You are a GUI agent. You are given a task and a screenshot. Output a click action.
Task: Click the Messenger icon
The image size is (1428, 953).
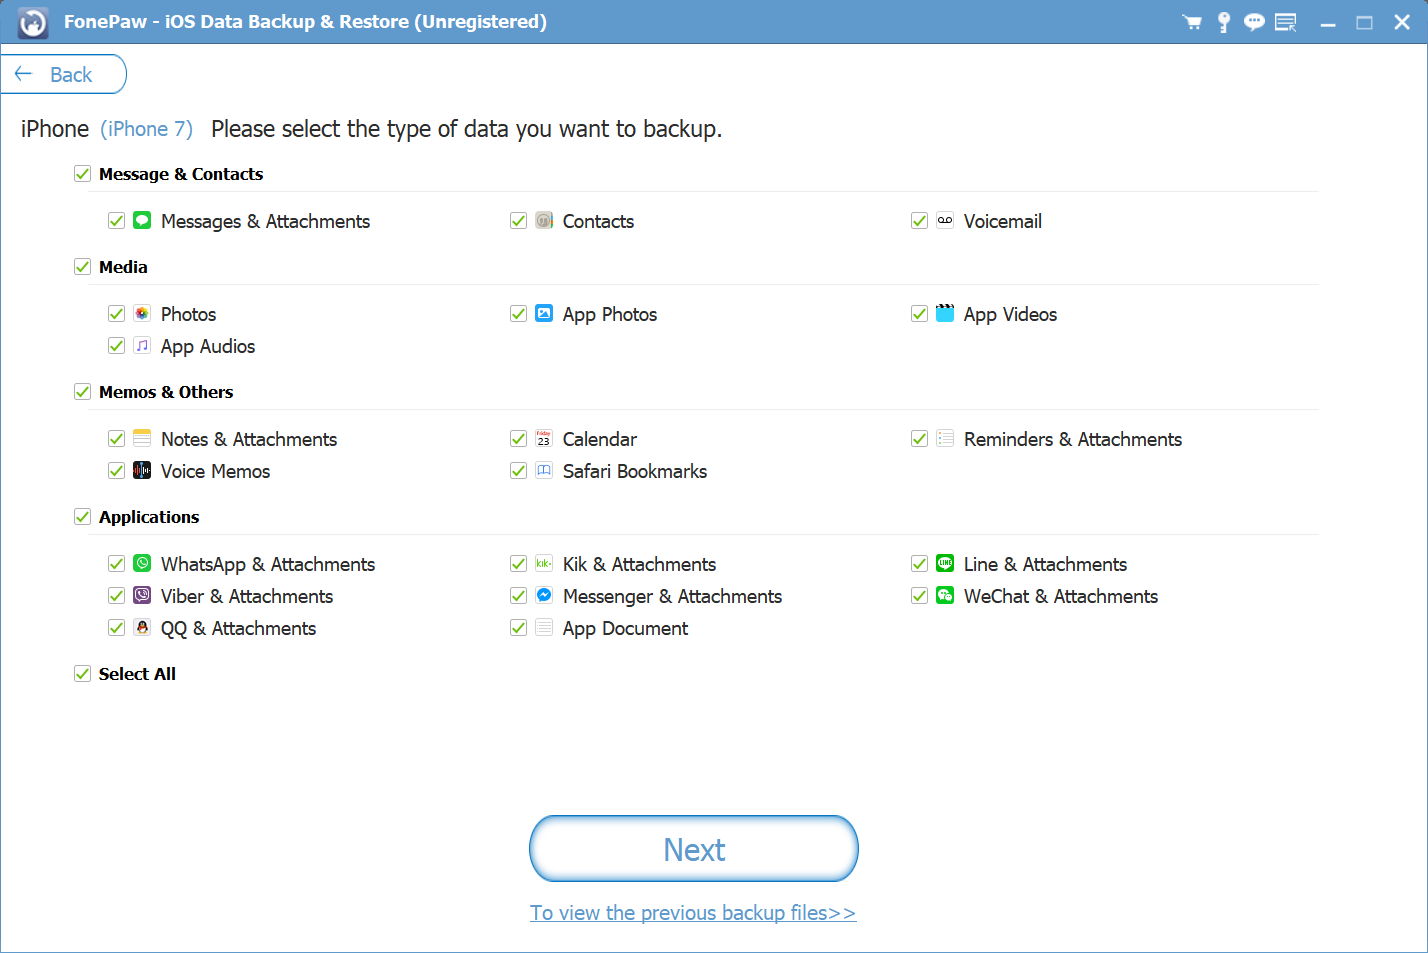pos(544,595)
